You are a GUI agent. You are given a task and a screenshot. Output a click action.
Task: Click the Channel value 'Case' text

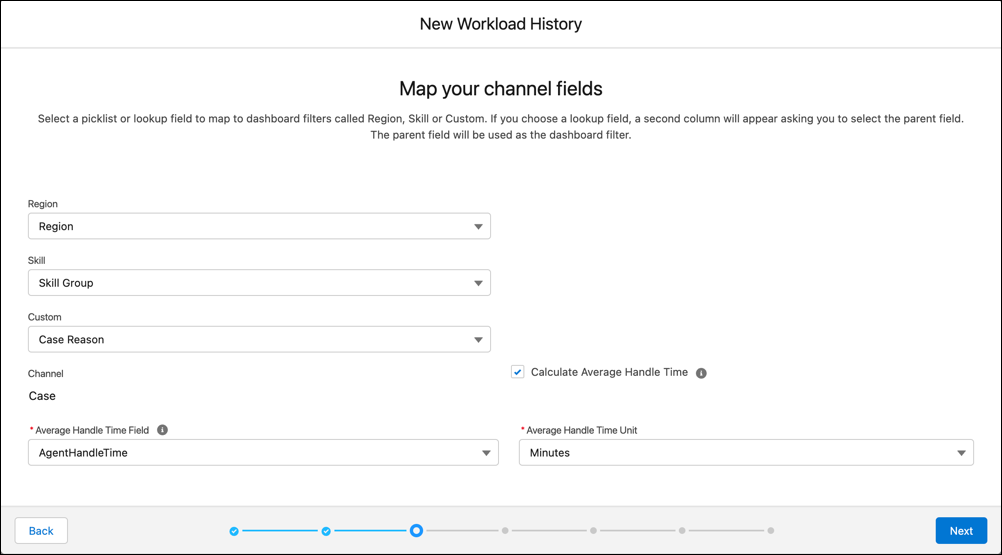click(x=42, y=396)
